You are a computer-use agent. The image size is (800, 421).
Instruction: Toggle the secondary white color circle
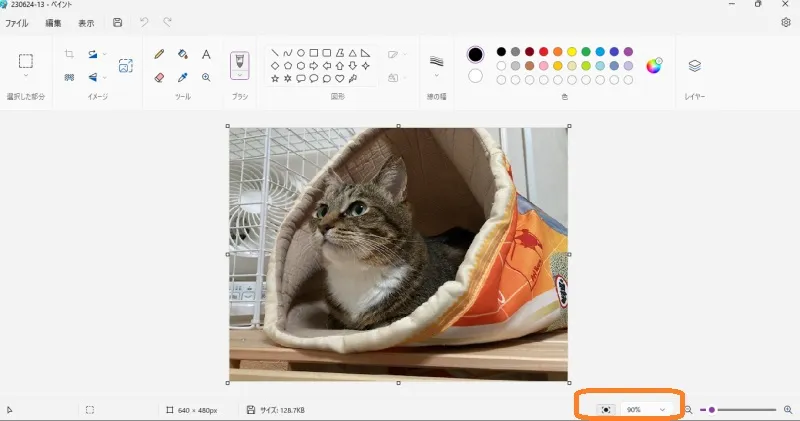[475, 76]
